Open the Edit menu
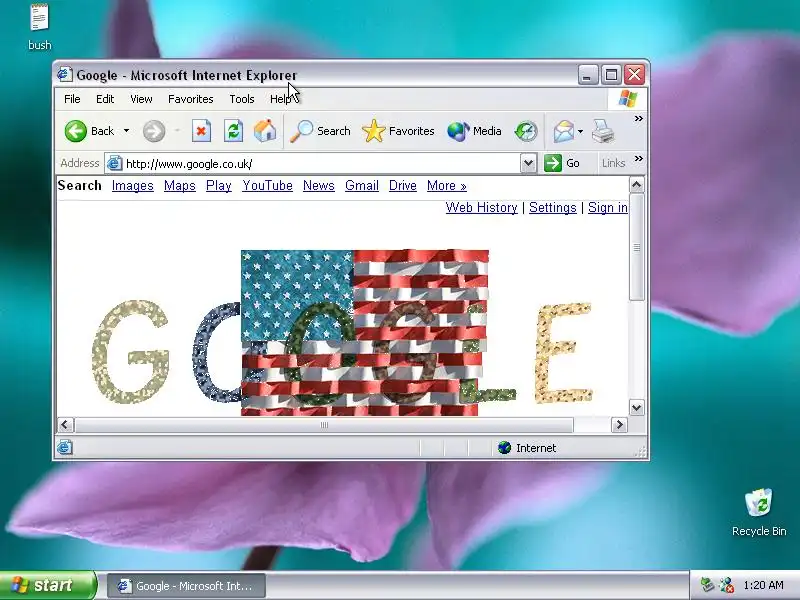 (x=105, y=99)
